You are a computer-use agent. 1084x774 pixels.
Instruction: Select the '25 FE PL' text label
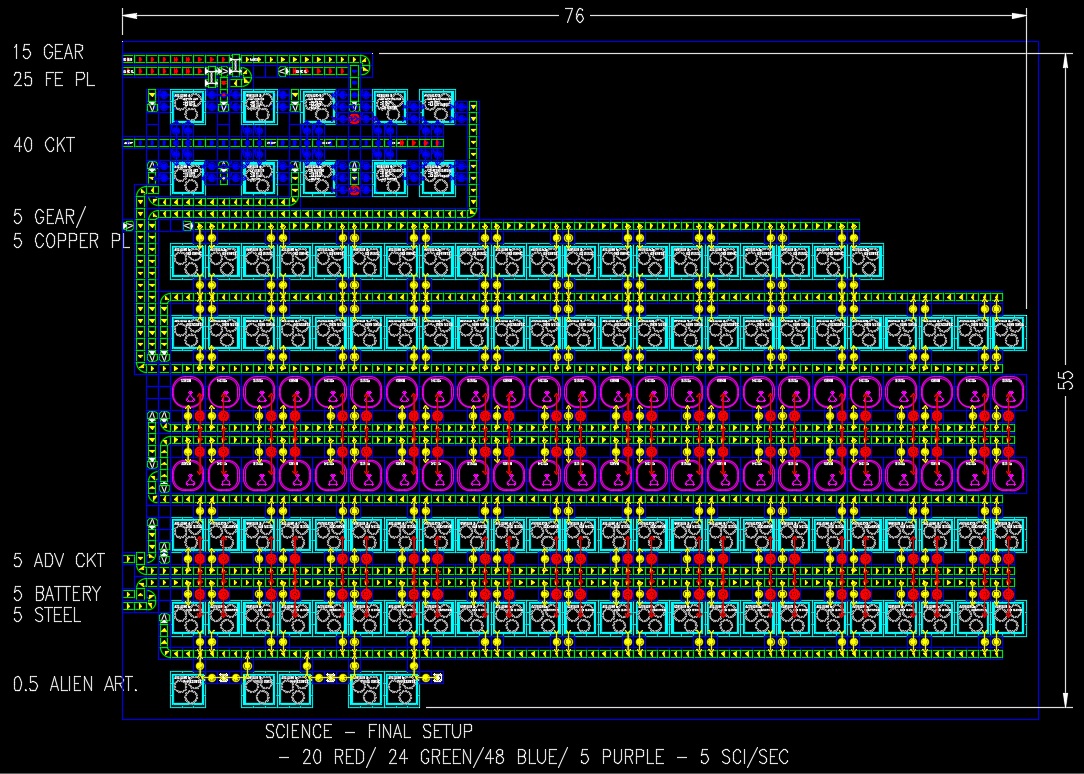pos(55,79)
